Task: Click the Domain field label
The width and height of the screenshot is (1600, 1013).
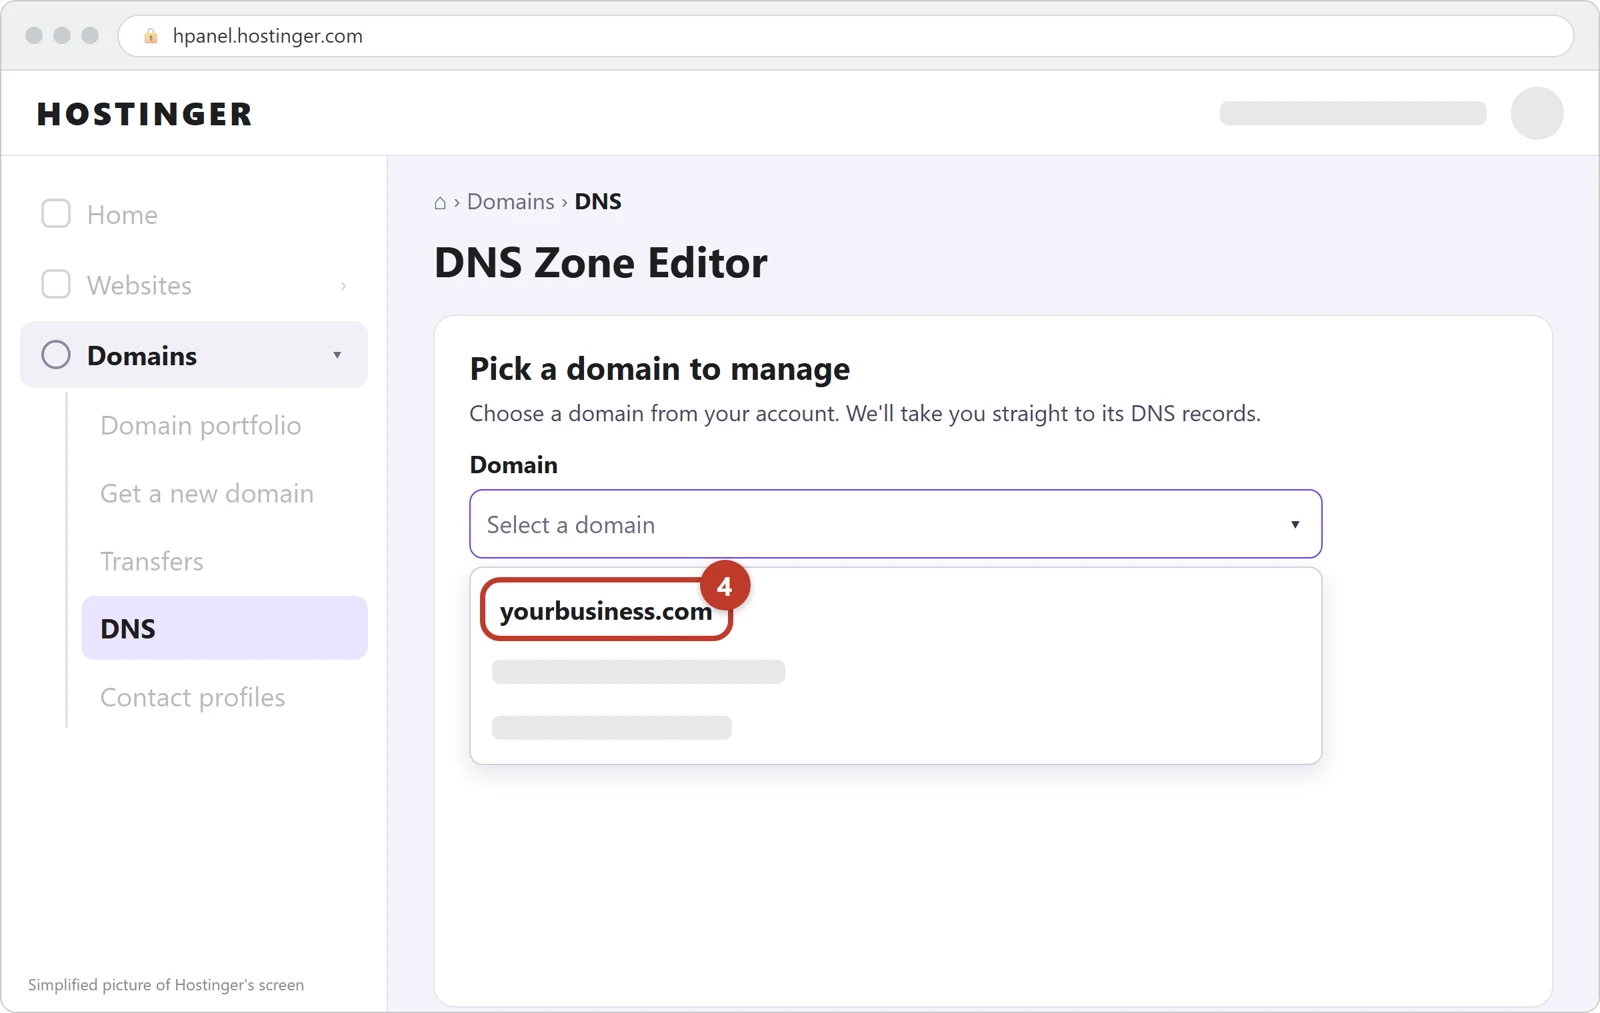Action: tap(514, 465)
